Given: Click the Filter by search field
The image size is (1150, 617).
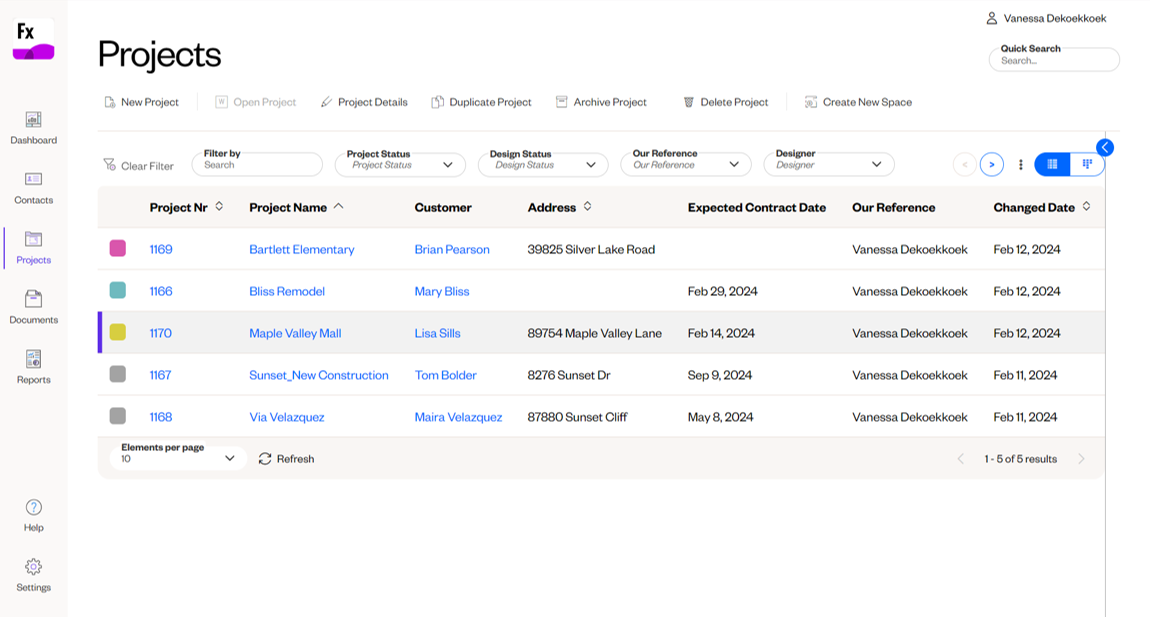Looking at the screenshot, I should pyautogui.click(x=257, y=164).
